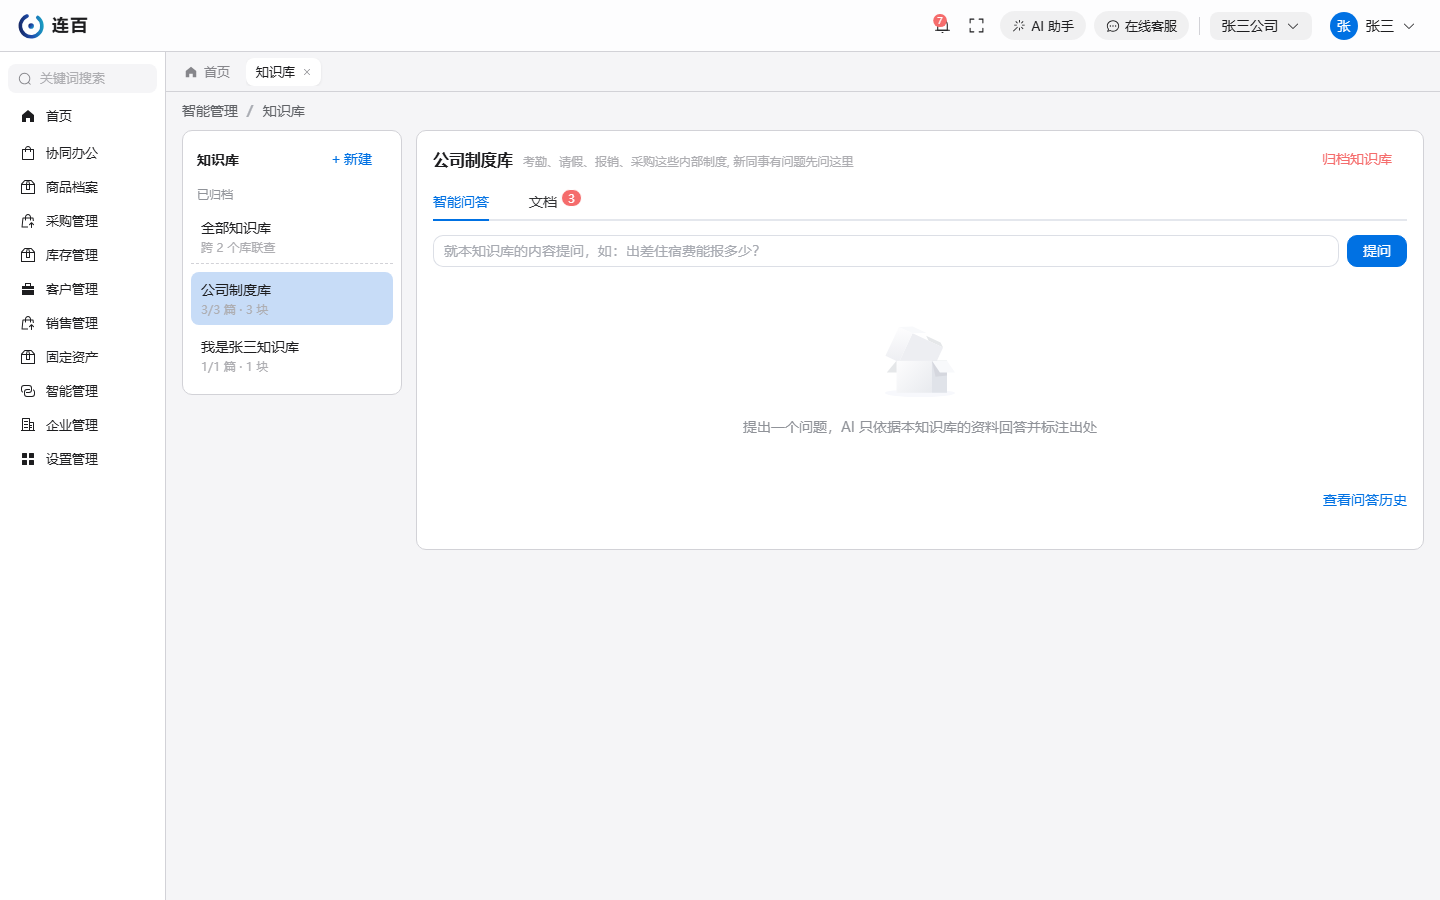This screenshot has width=1440, height=900.
Task: Expand the 张三 user menu chevron
Action: 1409,26
